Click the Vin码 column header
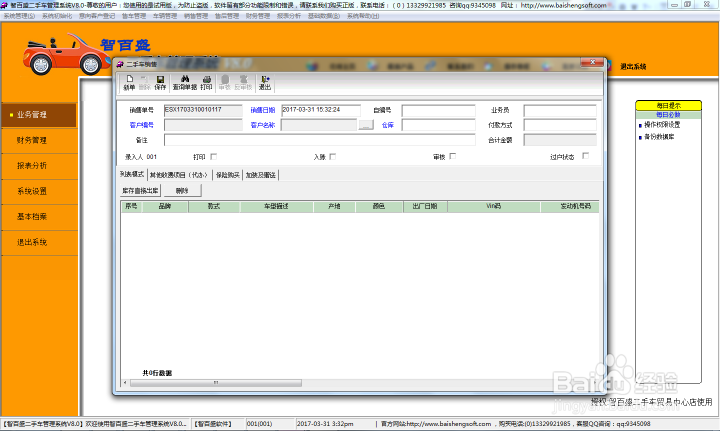The image size is (720, 431). (494, 207)
